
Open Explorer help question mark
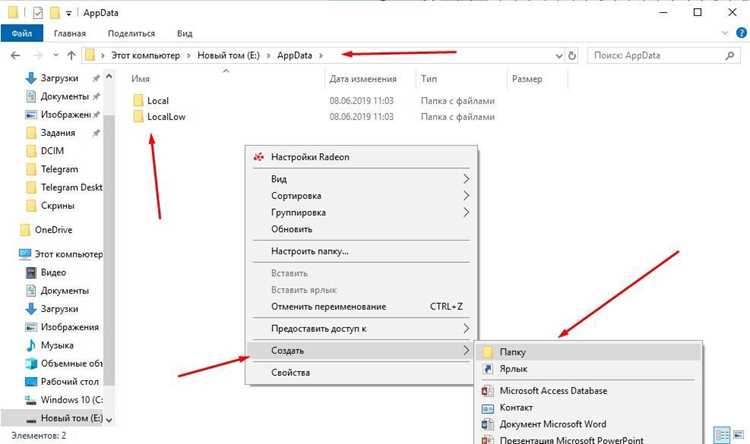click(x=741, y=33)
